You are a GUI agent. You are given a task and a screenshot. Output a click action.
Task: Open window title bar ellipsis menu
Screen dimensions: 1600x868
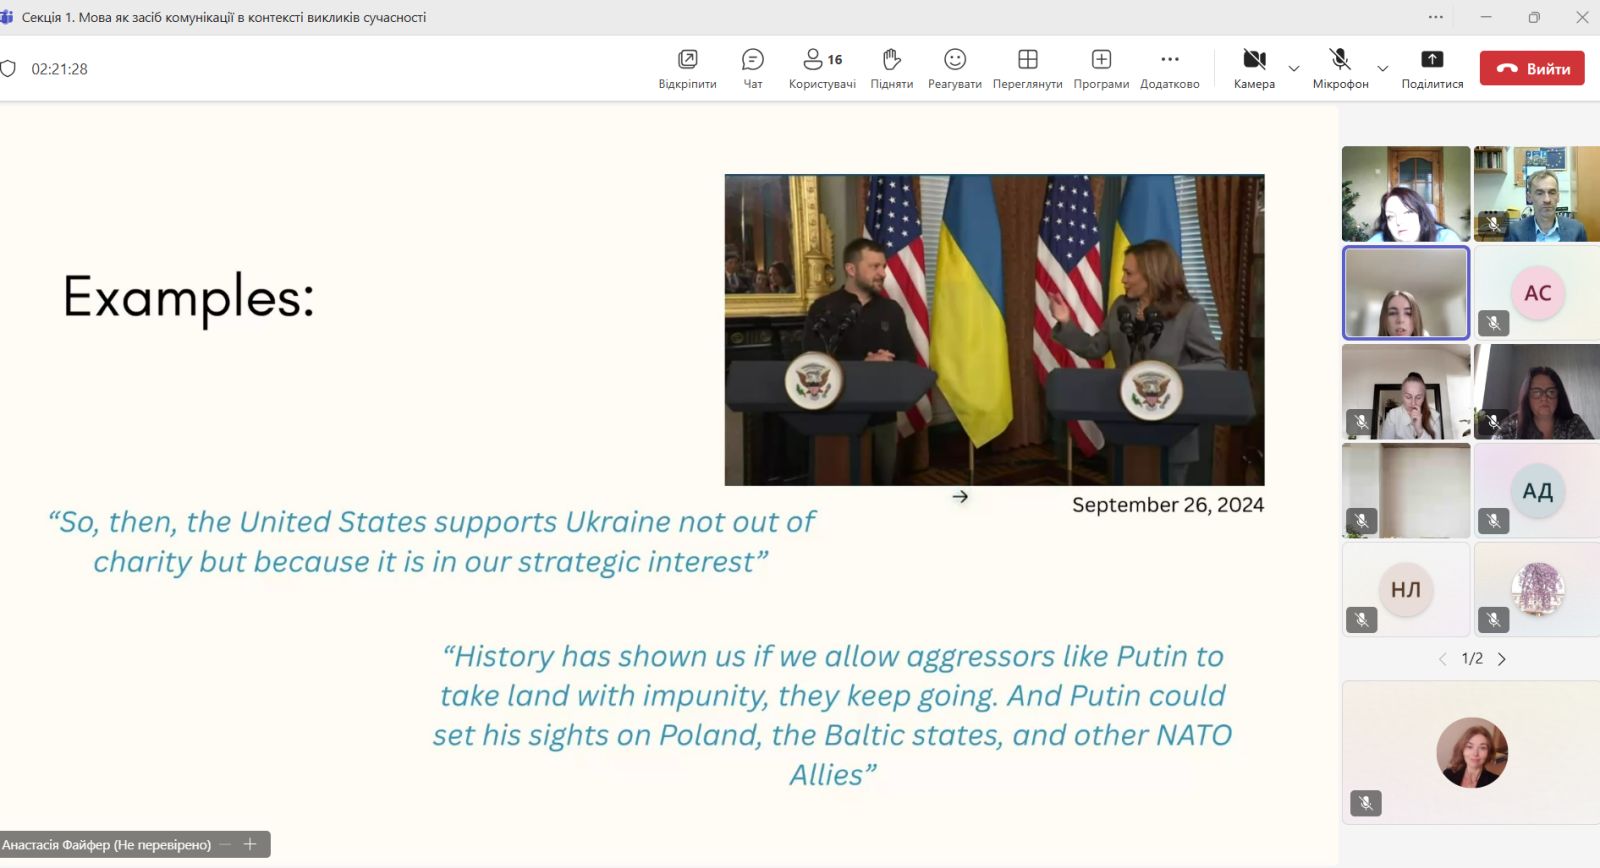(x=1436, y=17)
